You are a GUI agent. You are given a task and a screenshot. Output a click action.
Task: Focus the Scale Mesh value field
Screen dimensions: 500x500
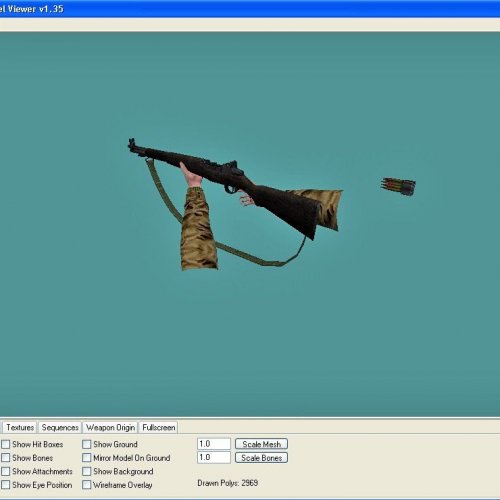[x=214, y=444]
